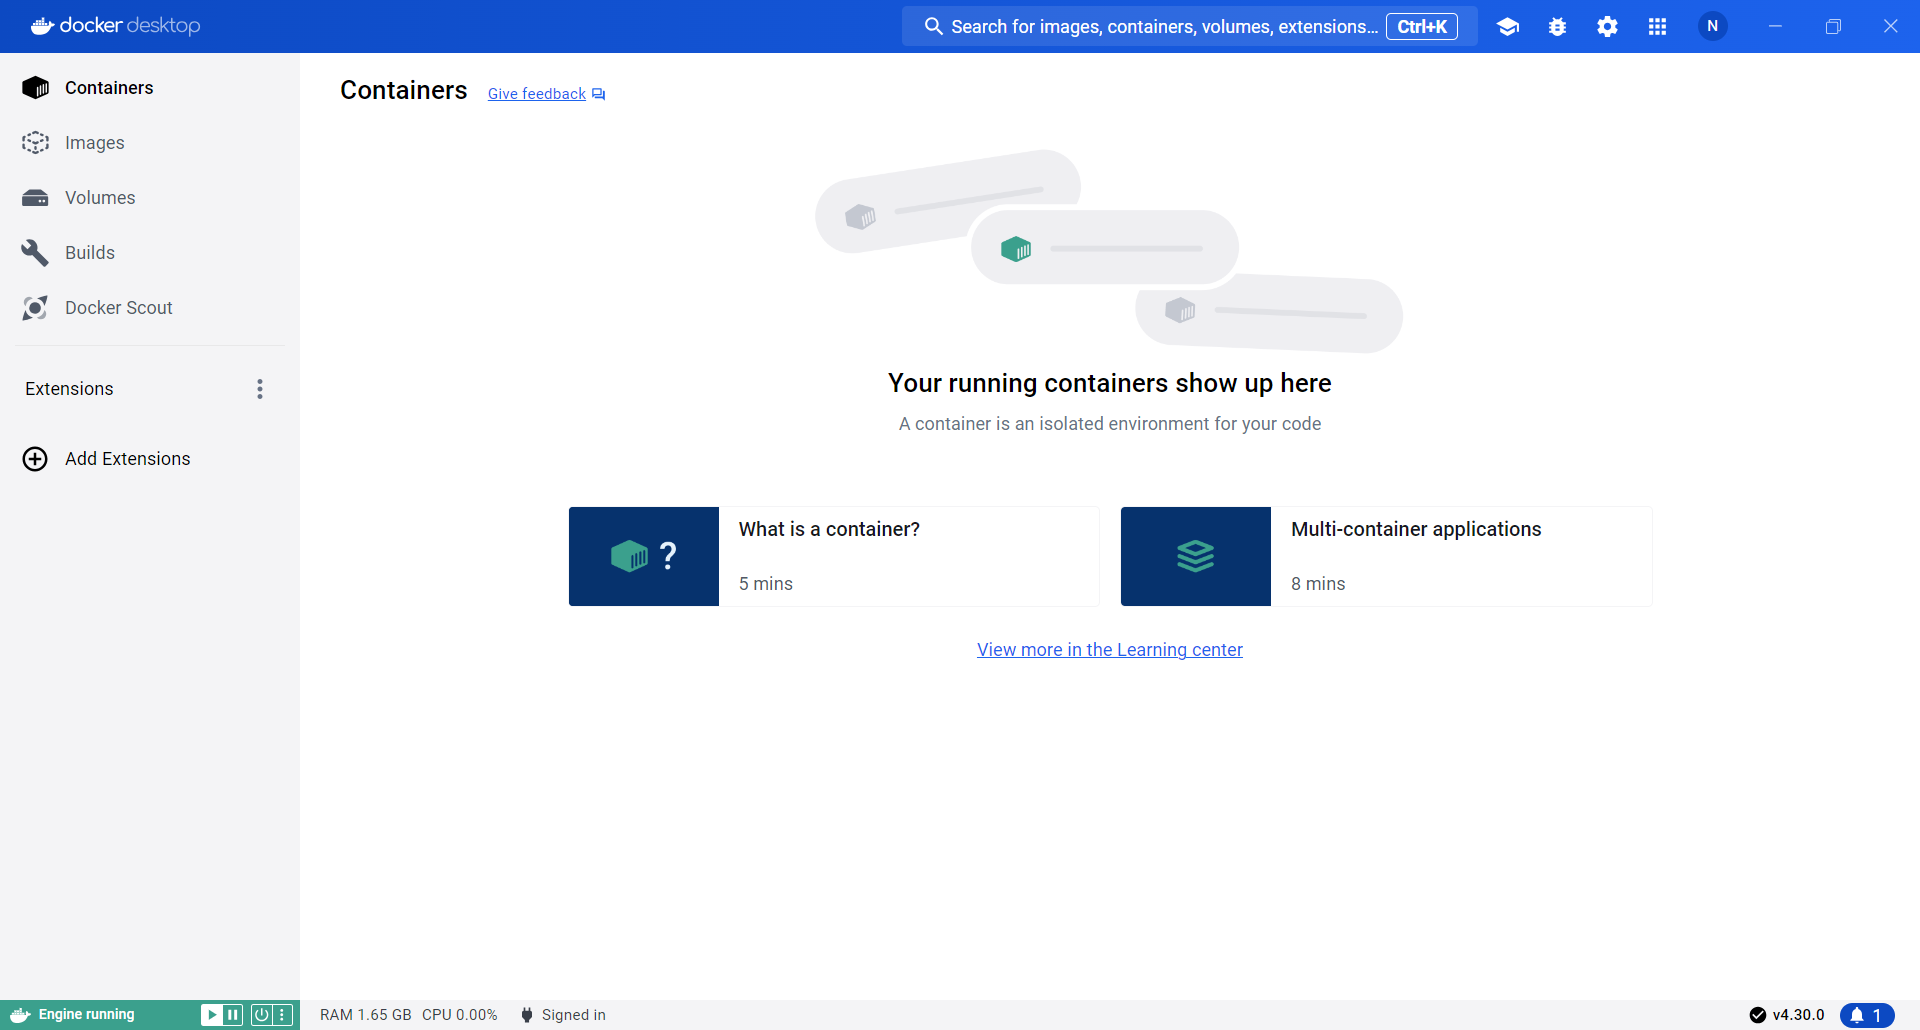Minimize the Docker Desktop window
1920x1030 pixels.
click(1775, 26)
